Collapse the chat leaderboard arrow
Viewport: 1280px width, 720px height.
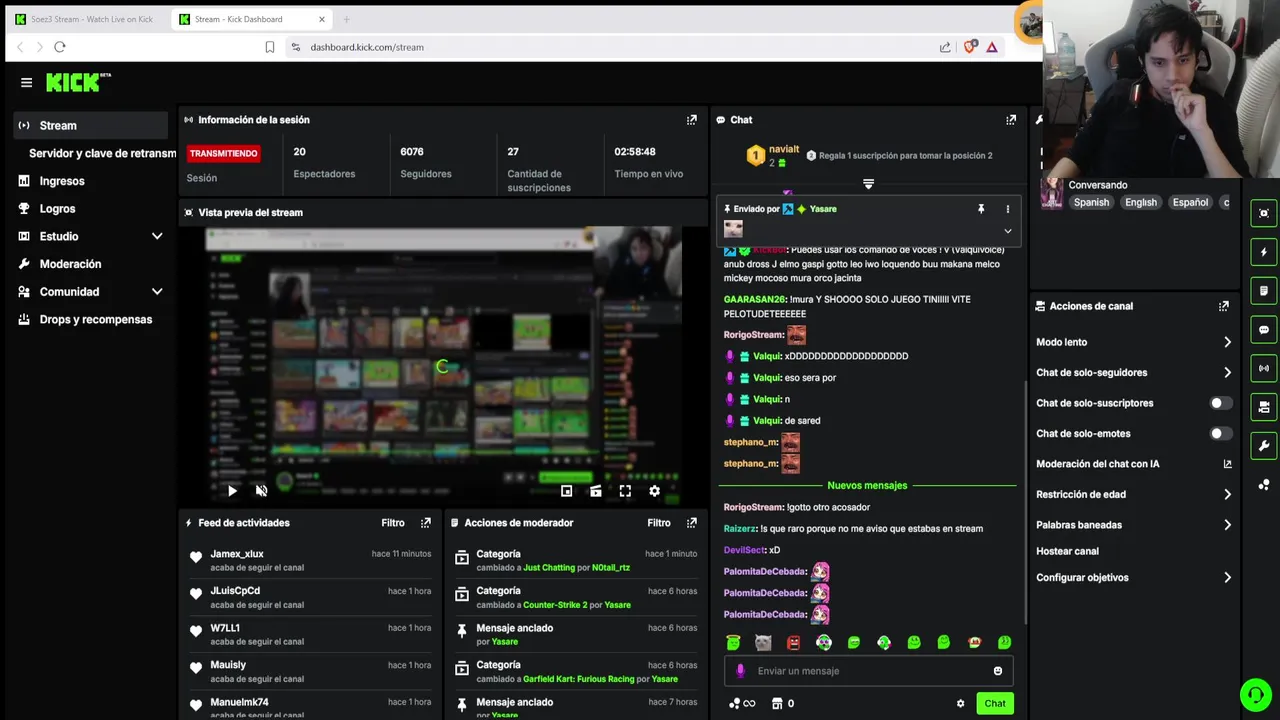[868, 184]
